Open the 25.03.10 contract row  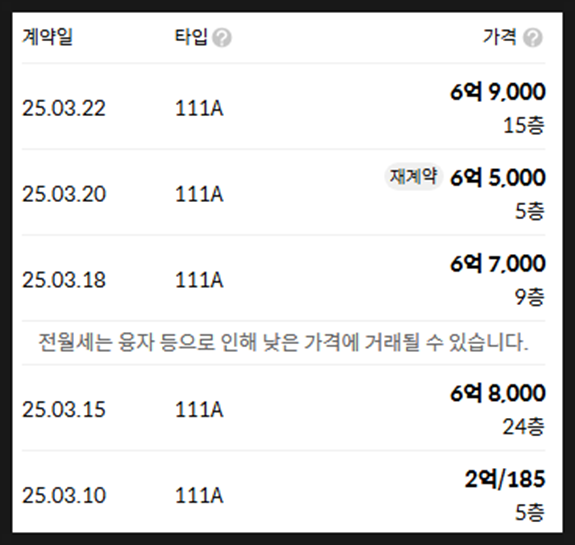click(x=283, y=492)
